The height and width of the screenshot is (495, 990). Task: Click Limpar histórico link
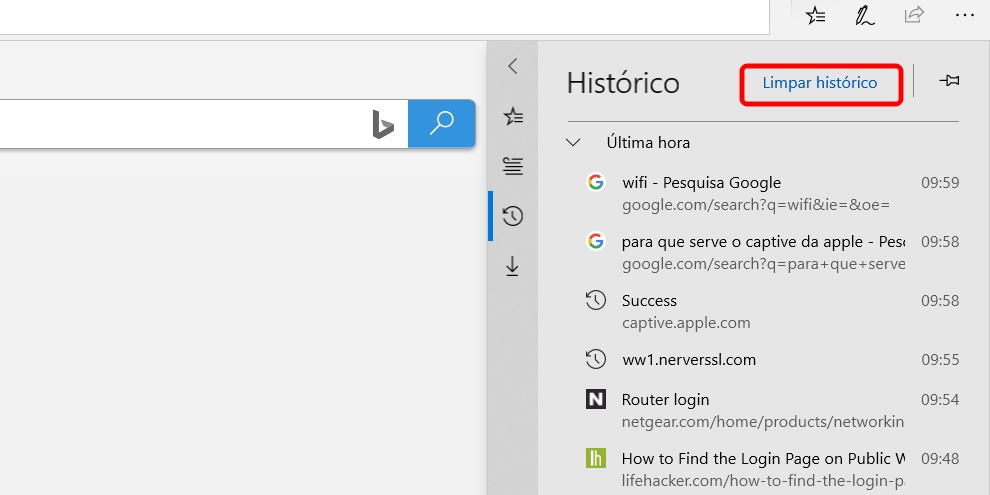pyautogui.click(x=820, y=83)
